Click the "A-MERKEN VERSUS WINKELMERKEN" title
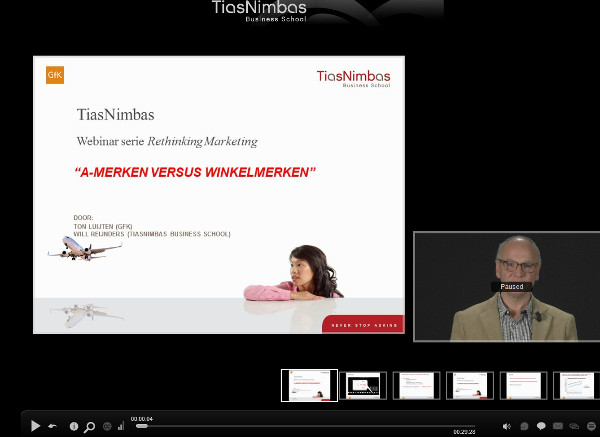 coord(195,172)
